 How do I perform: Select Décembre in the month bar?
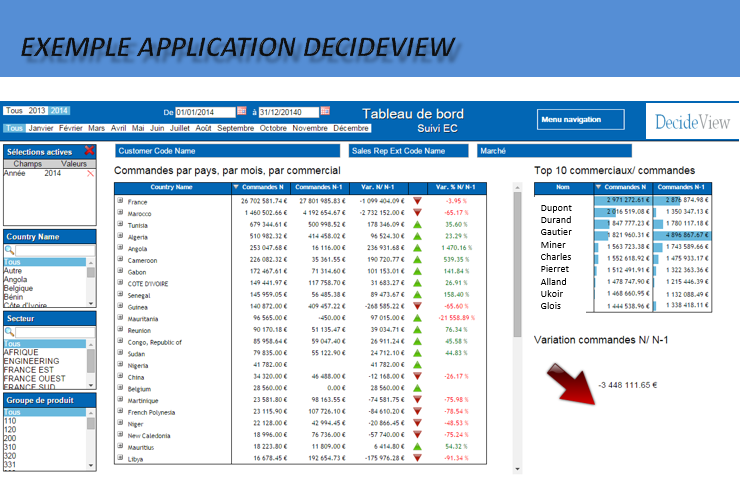click(x=350, y=128)
